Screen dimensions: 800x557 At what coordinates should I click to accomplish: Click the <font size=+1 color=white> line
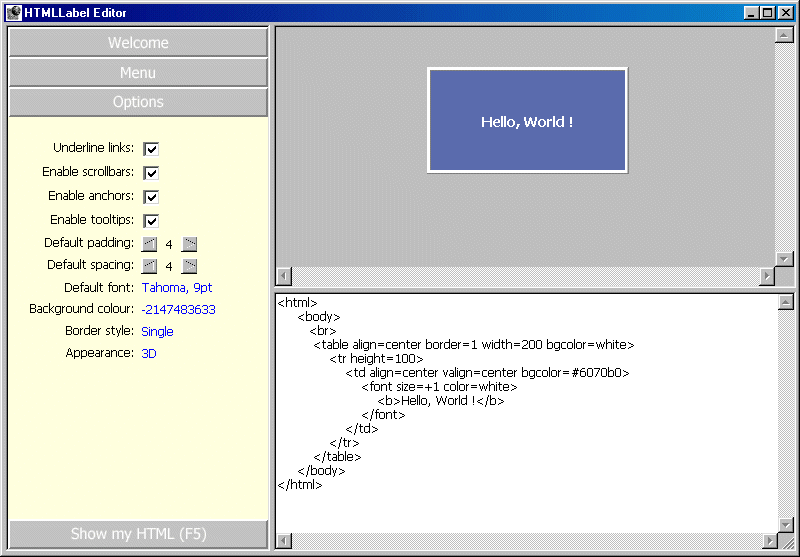coord(439,387)
